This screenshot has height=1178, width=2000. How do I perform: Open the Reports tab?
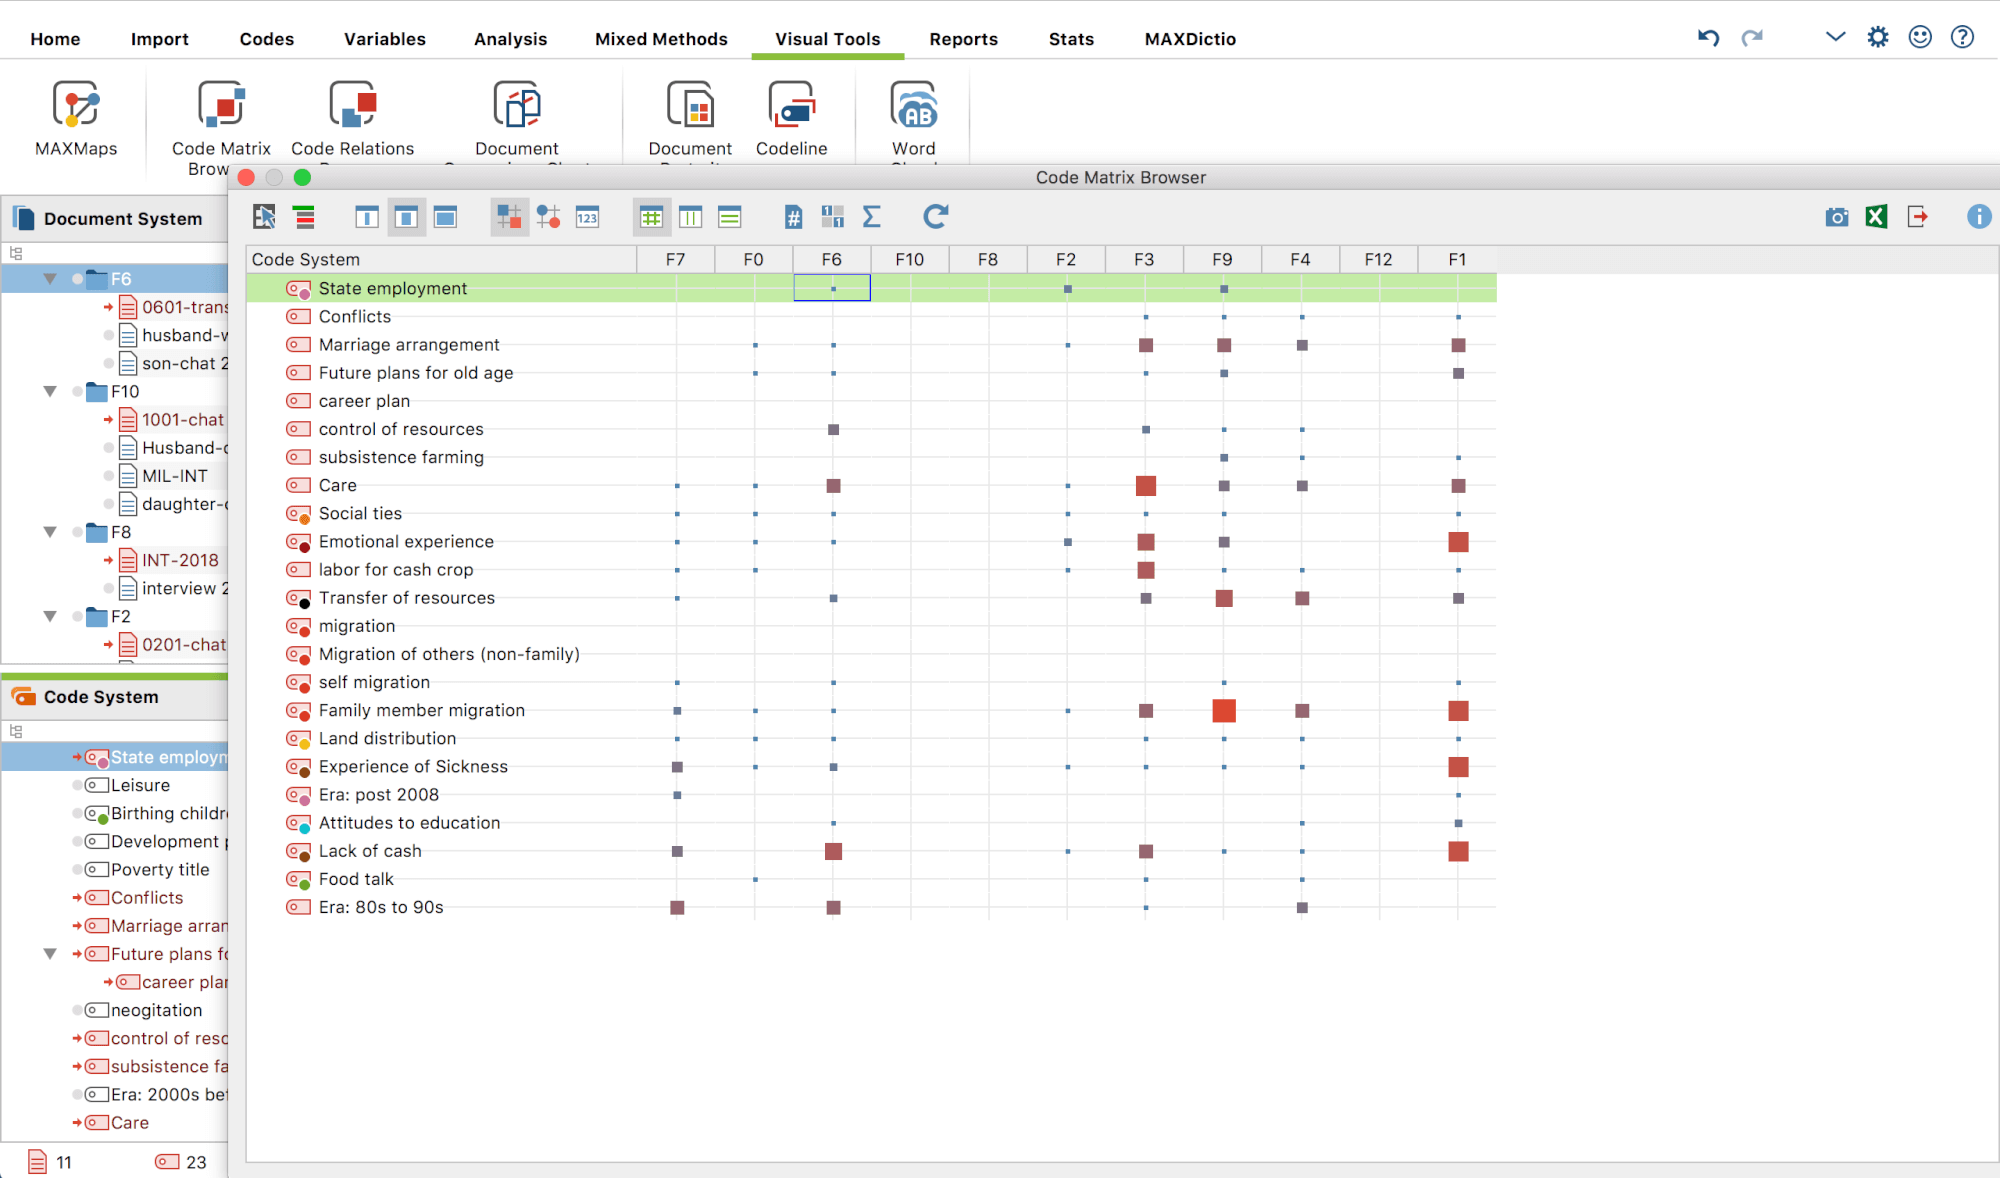pos(963,39)
